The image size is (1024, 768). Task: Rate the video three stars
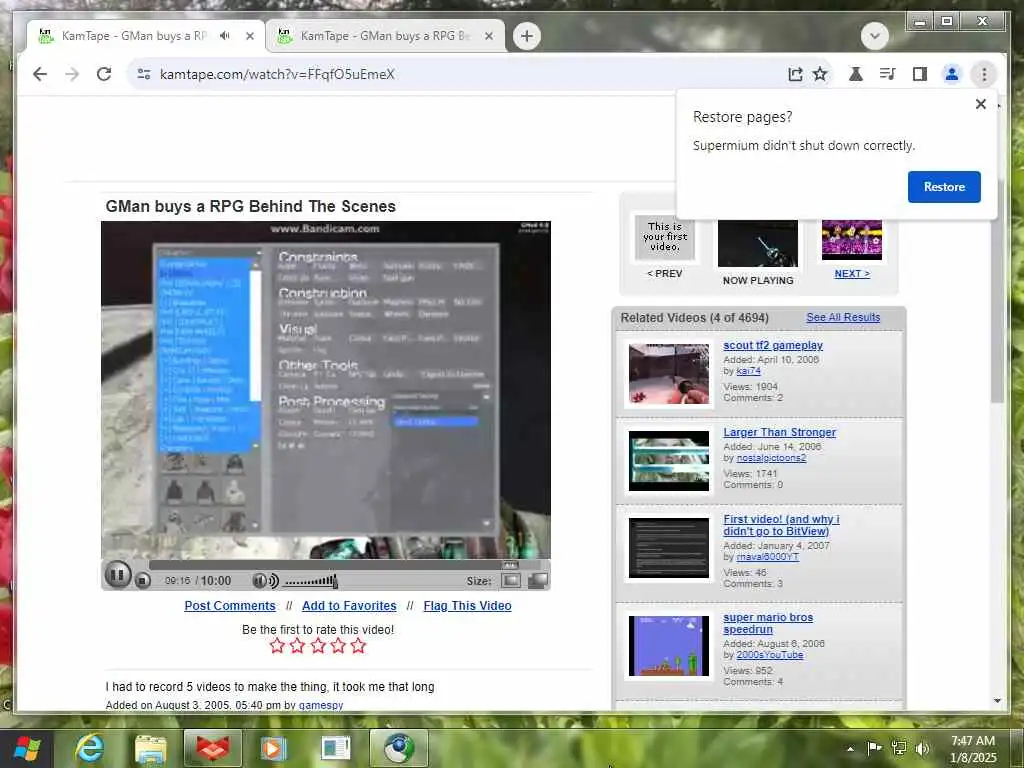tap(318, 646)
